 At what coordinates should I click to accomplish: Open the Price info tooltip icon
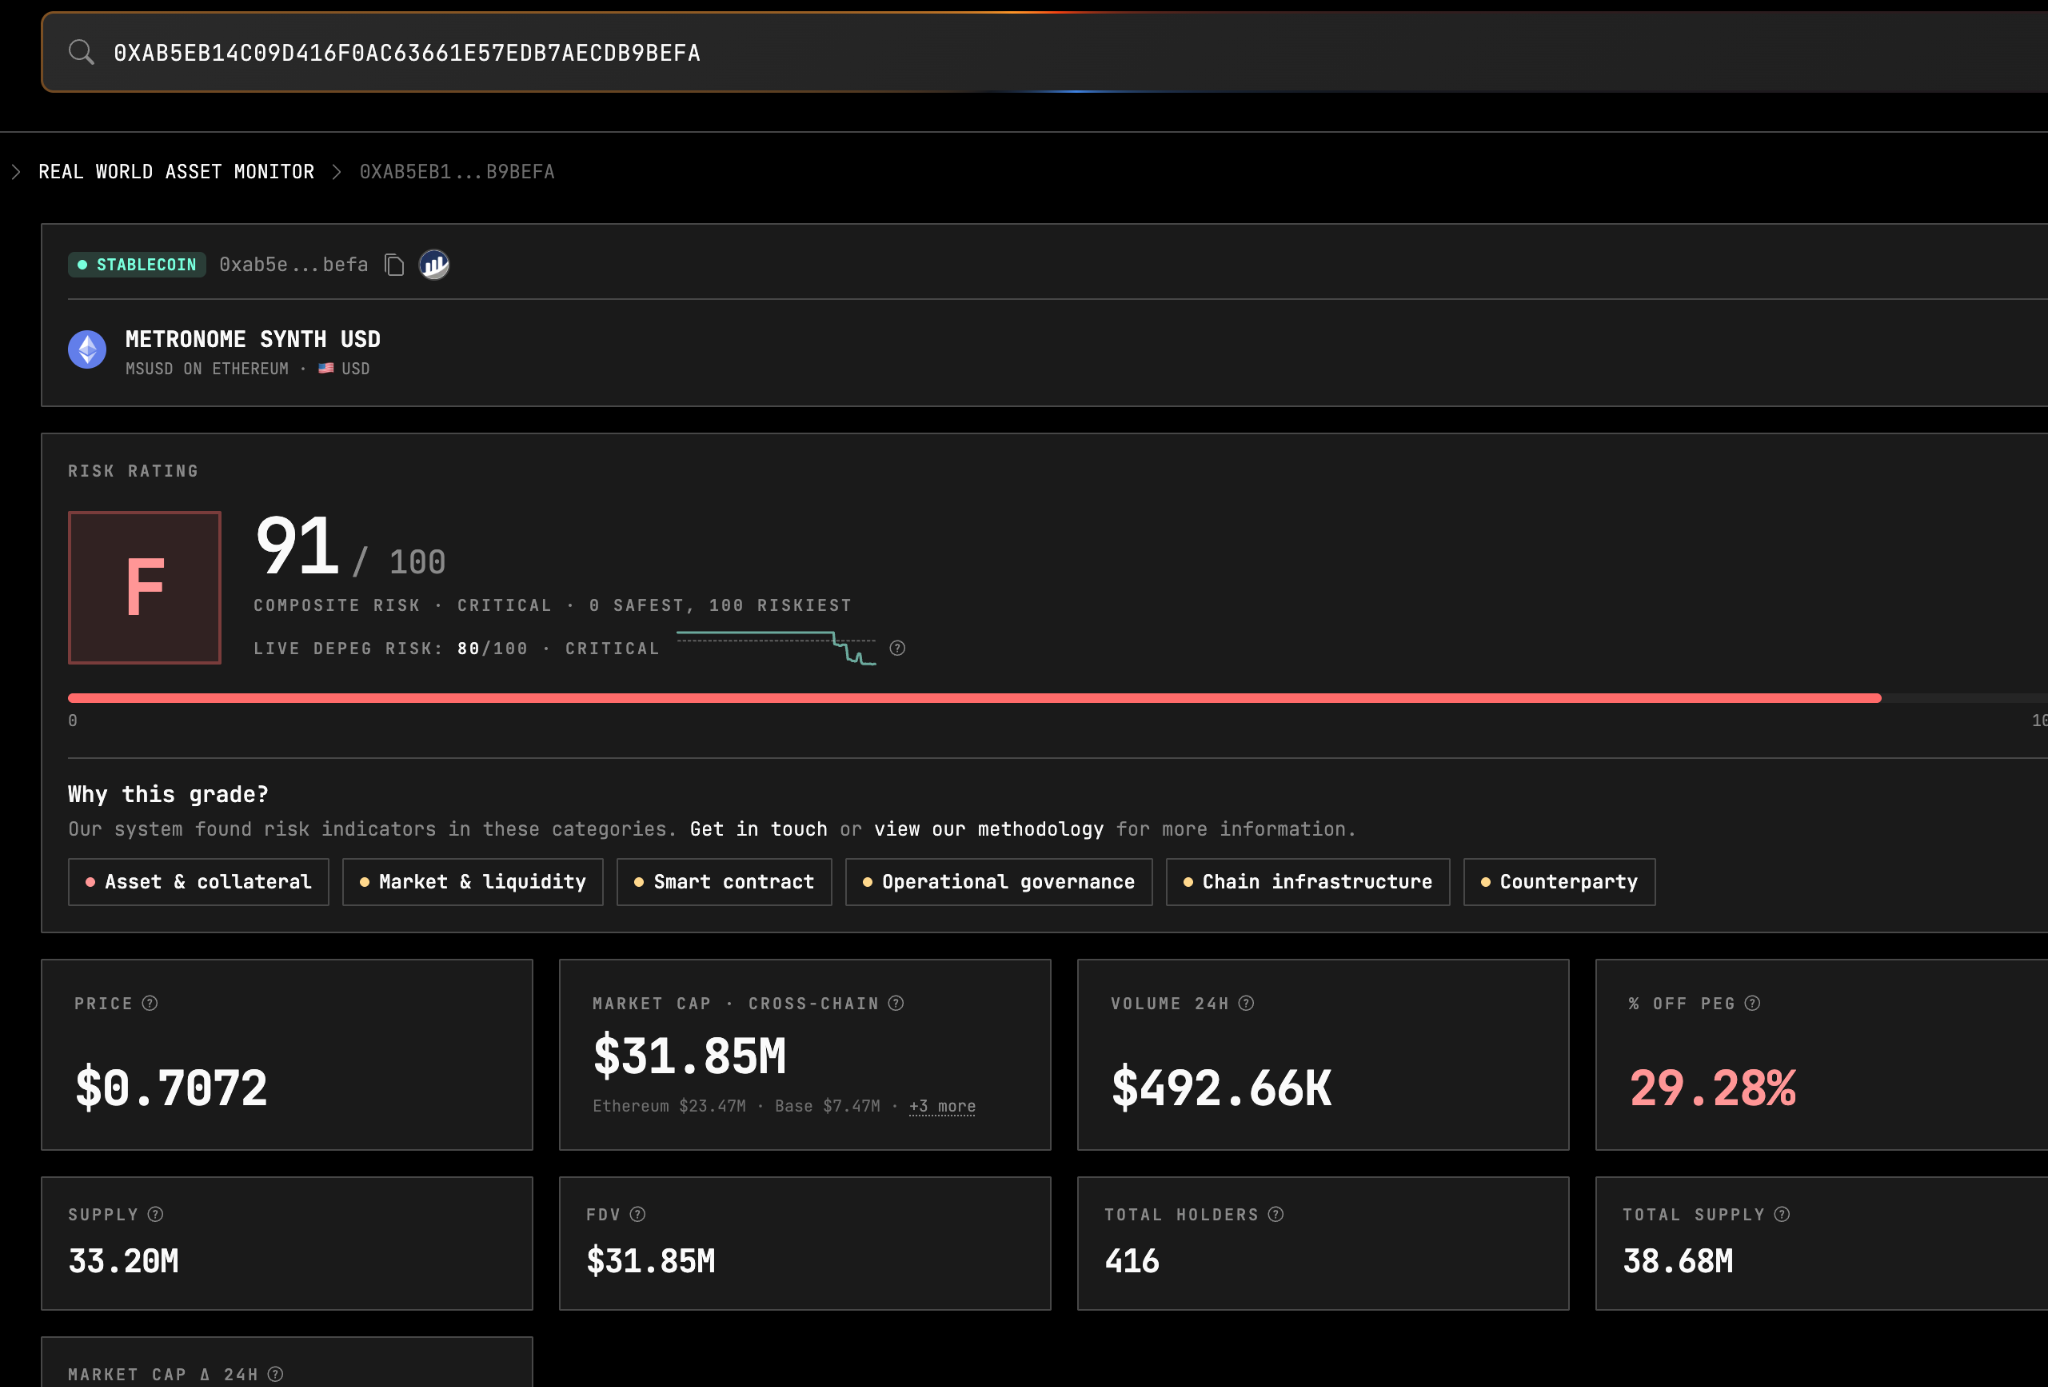[150, 1003]
